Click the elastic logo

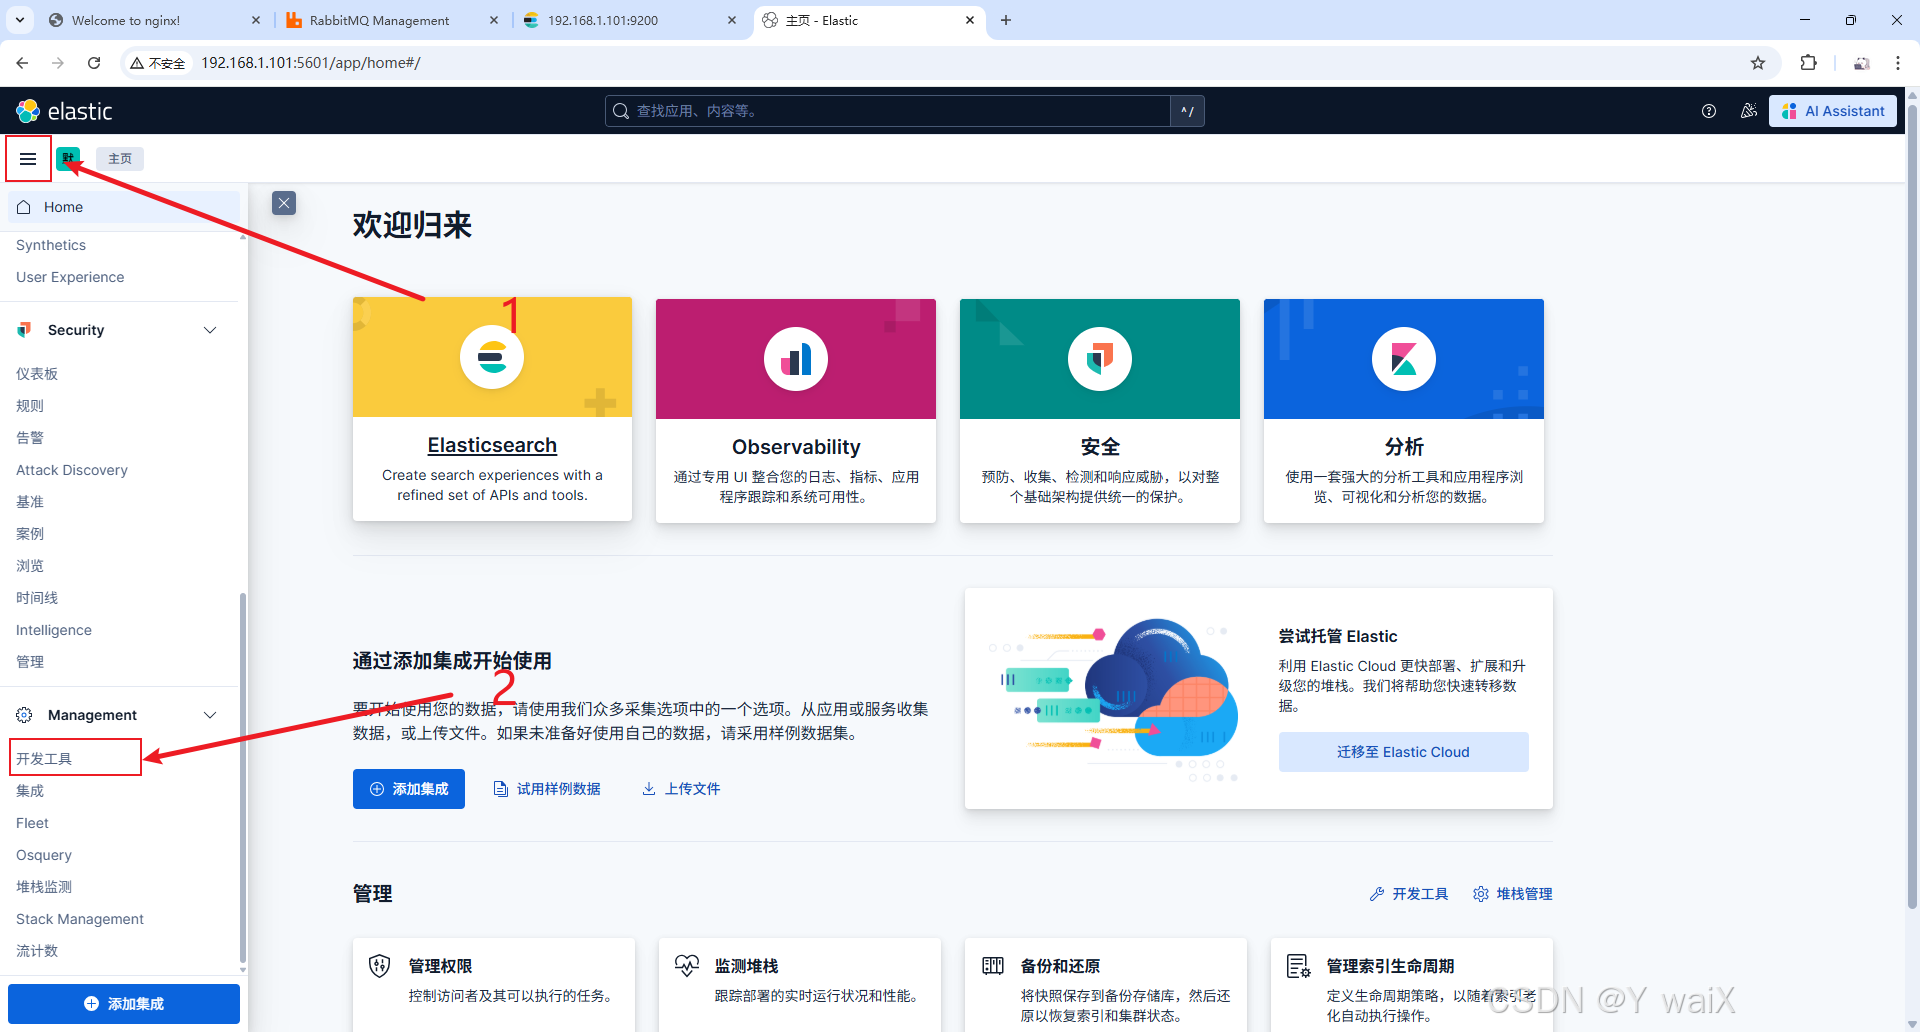coord(64,111)
